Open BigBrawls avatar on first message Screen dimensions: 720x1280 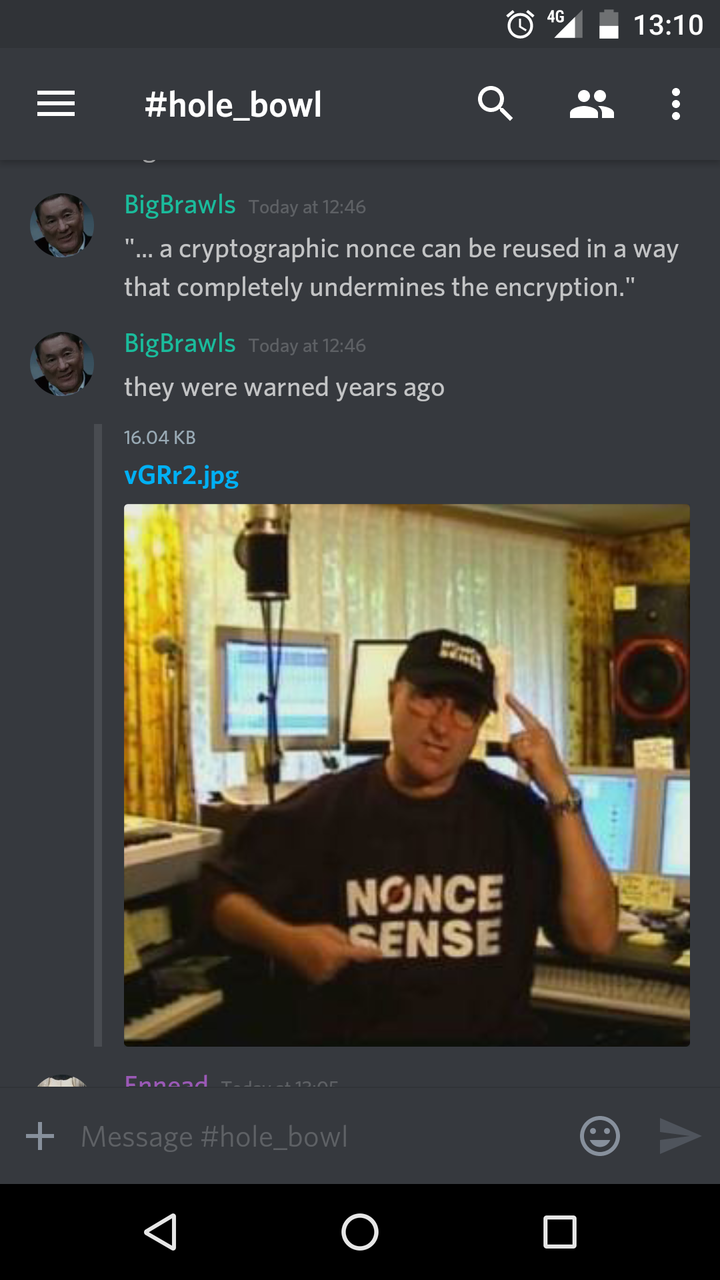(62, 225)
